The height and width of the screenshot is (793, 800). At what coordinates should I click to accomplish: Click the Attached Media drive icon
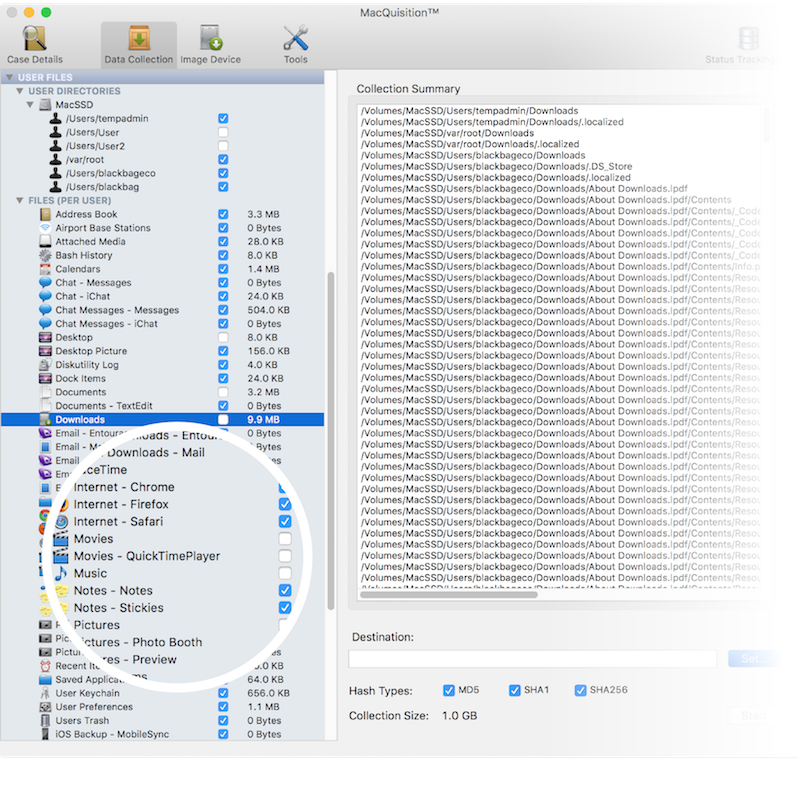pos(45,241)
